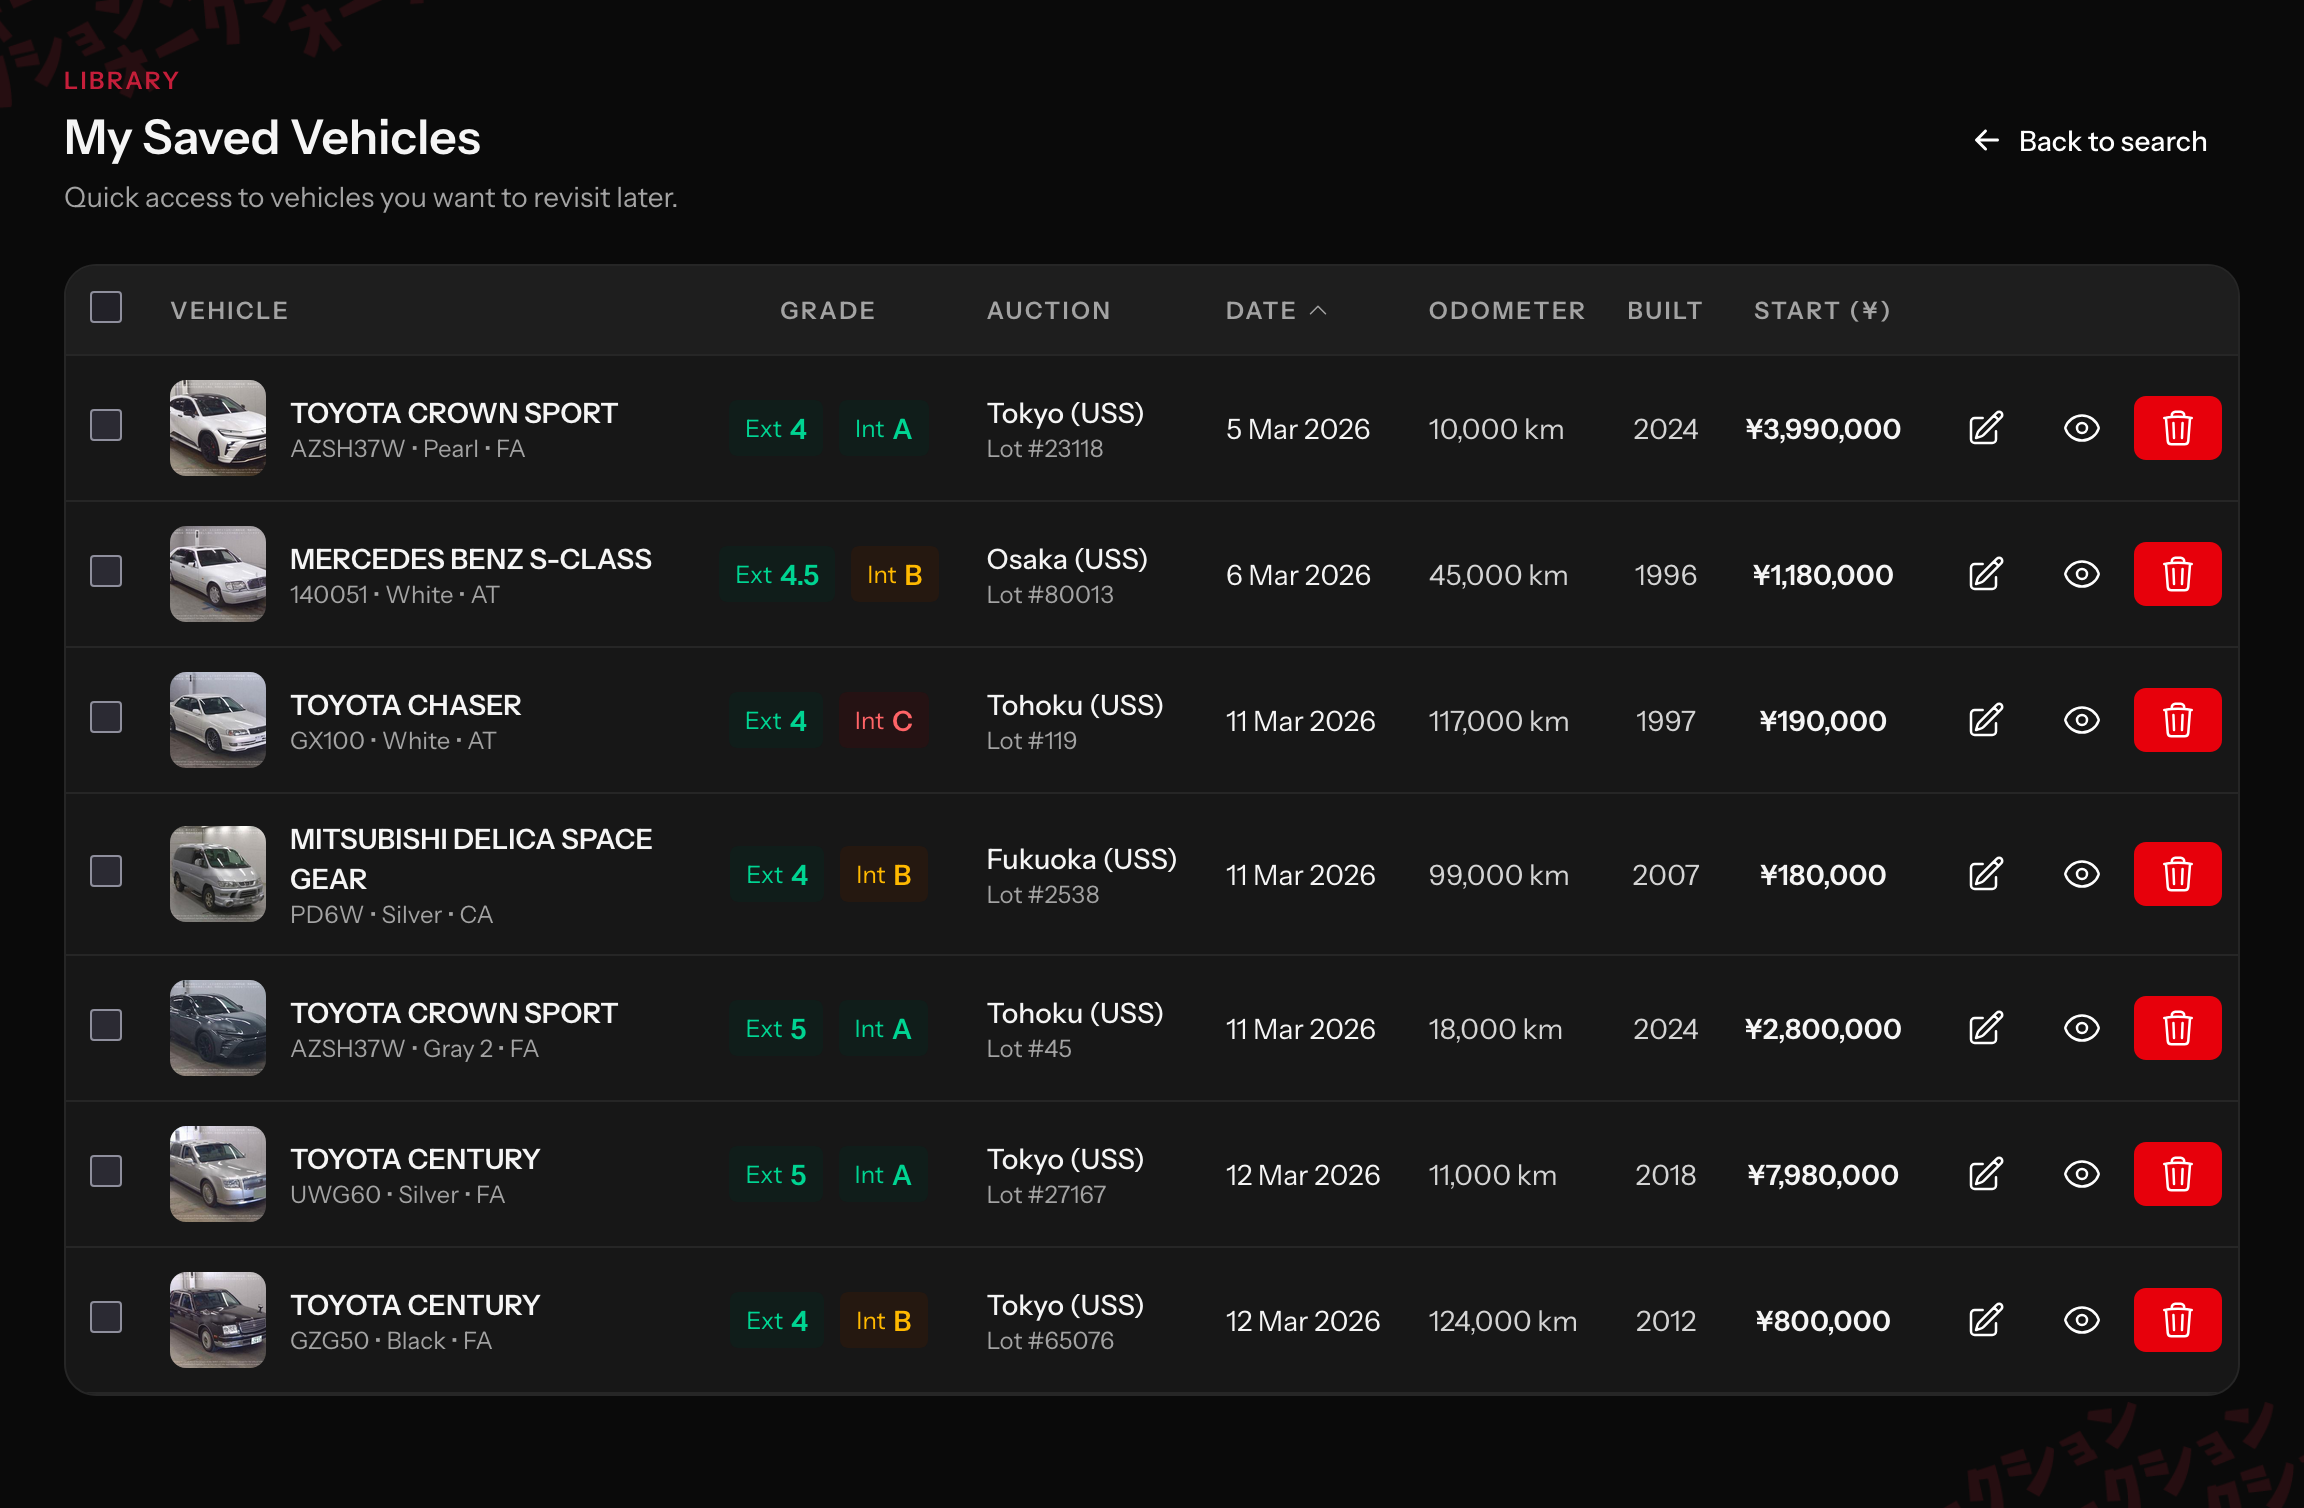2304x1508 pixels.
Task: Open MITSUBISHI DELICA SPACE GEAR title
Action: pyautogui.click(x=471, y=859)
